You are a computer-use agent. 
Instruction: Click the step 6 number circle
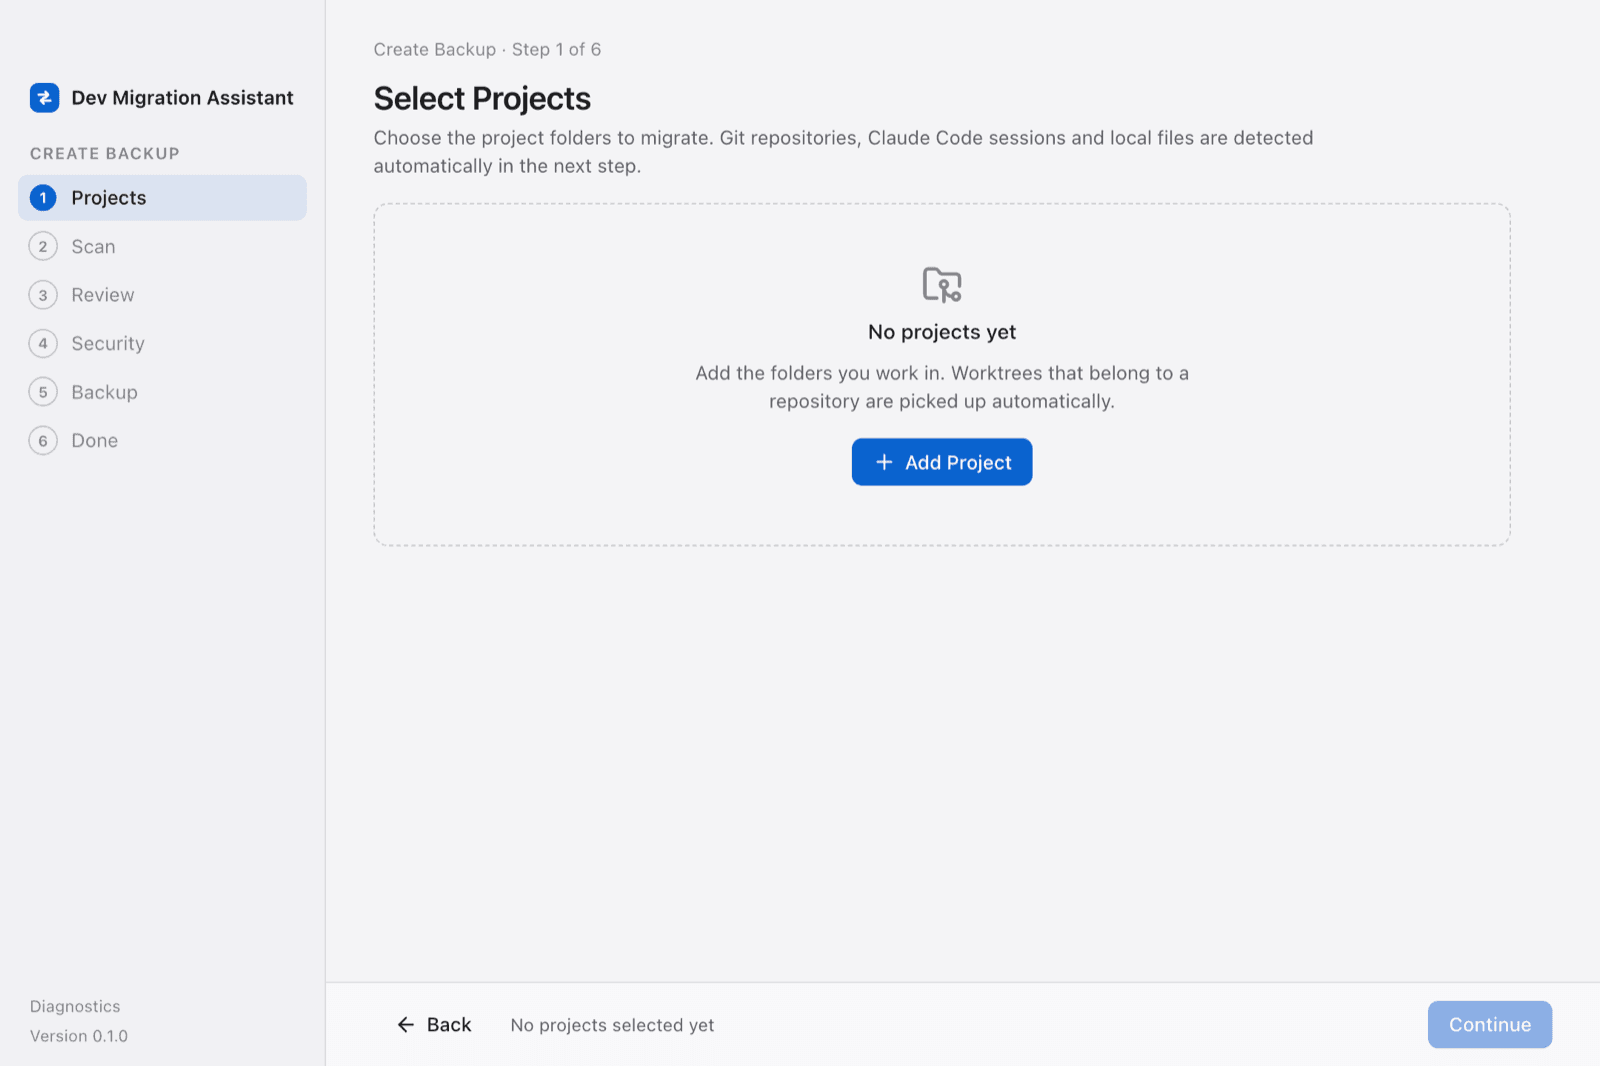(x=43, y=441)
